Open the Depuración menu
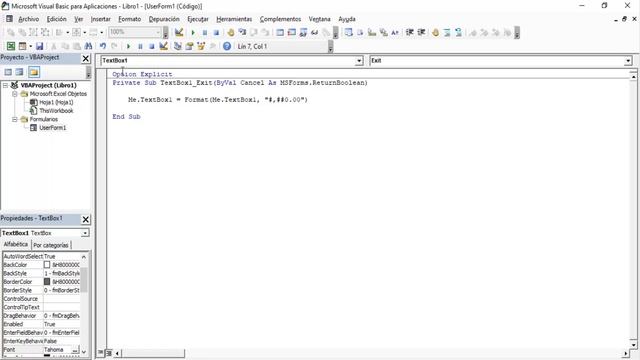This screenshot has height=360, width=640. point(164,19)
